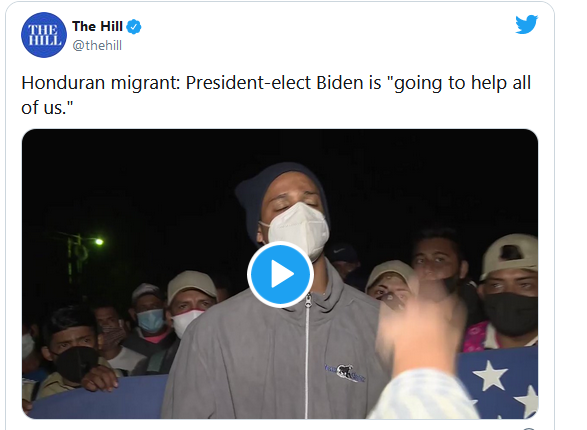Viewport: 587px width, 430px height.
Task: Open the tweet text about the Honduran migrant
Action: 276,95
